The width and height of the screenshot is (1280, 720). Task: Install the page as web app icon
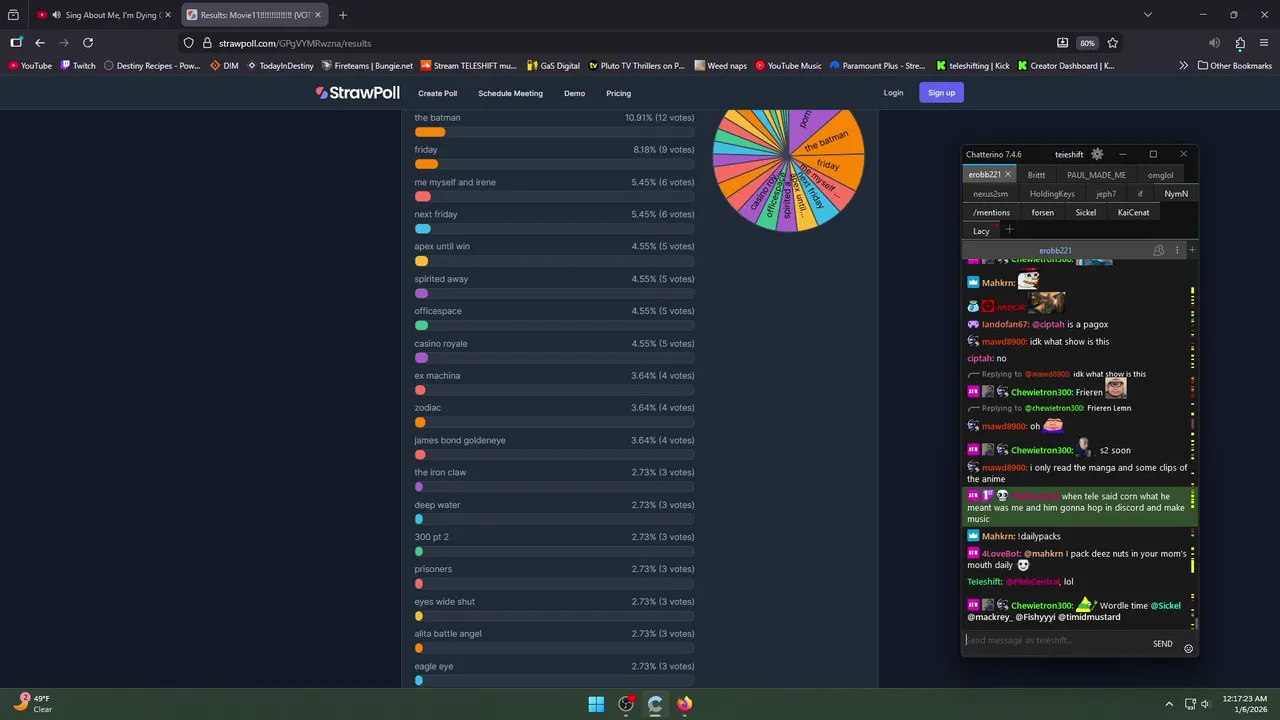point(1062,43)
